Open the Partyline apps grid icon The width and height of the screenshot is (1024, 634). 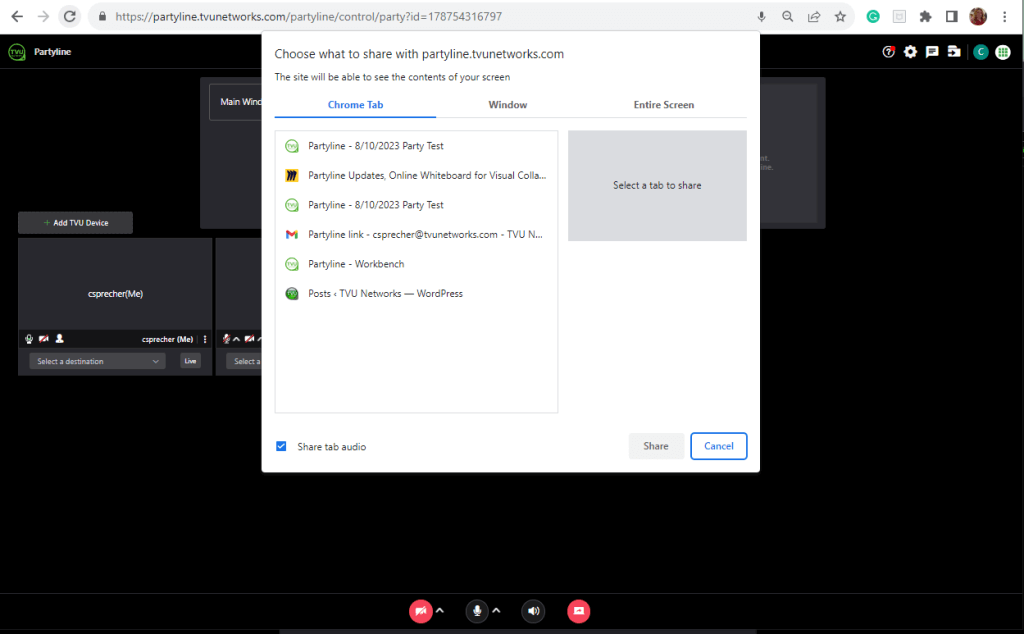tap(1003, 52)
